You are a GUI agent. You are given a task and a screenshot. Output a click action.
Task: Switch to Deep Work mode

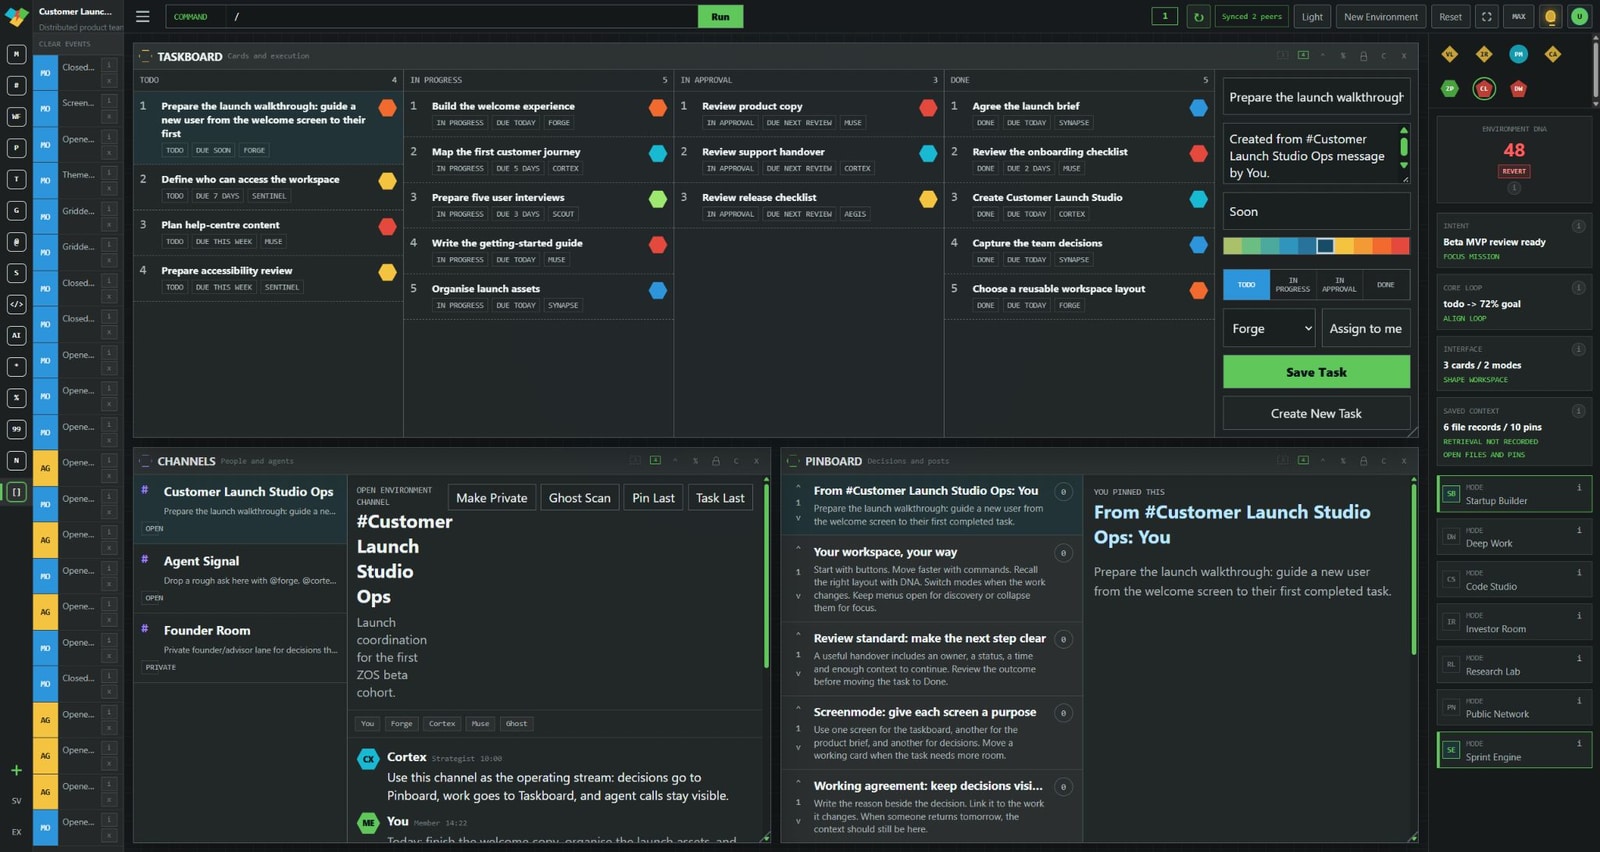tap(1514, 537)
